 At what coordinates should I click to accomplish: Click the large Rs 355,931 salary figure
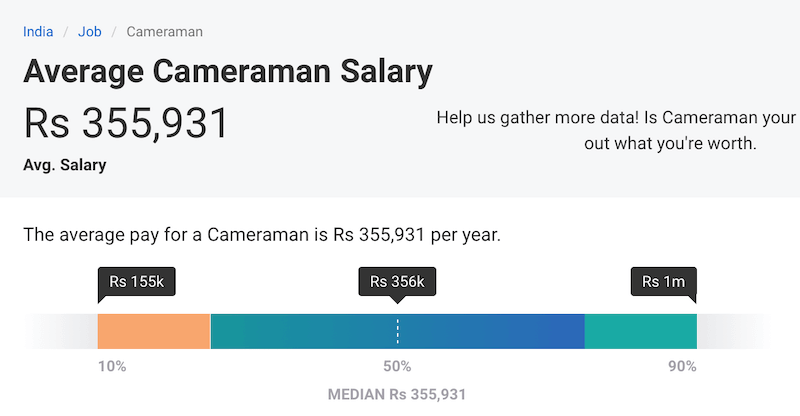tap(127, 123)
